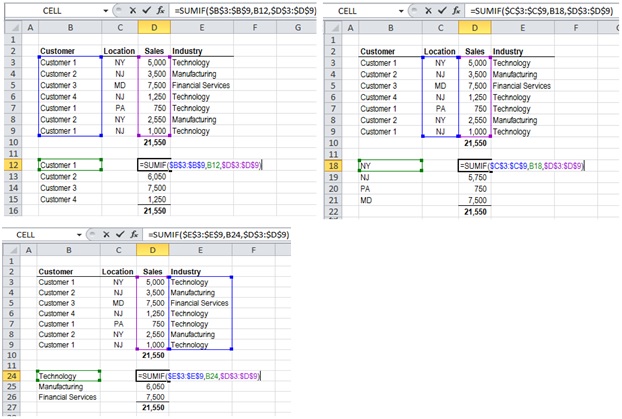The image size is (622, 419).
Task: Click the 21,550 total in row 16
Action: pos(155,211)
